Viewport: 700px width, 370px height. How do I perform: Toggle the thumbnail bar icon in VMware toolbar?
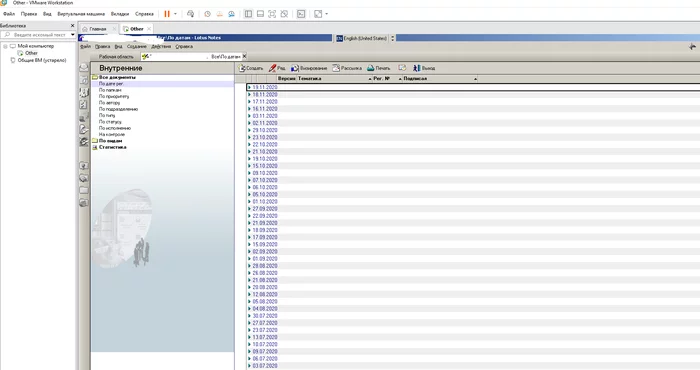[x=260, y=14]
